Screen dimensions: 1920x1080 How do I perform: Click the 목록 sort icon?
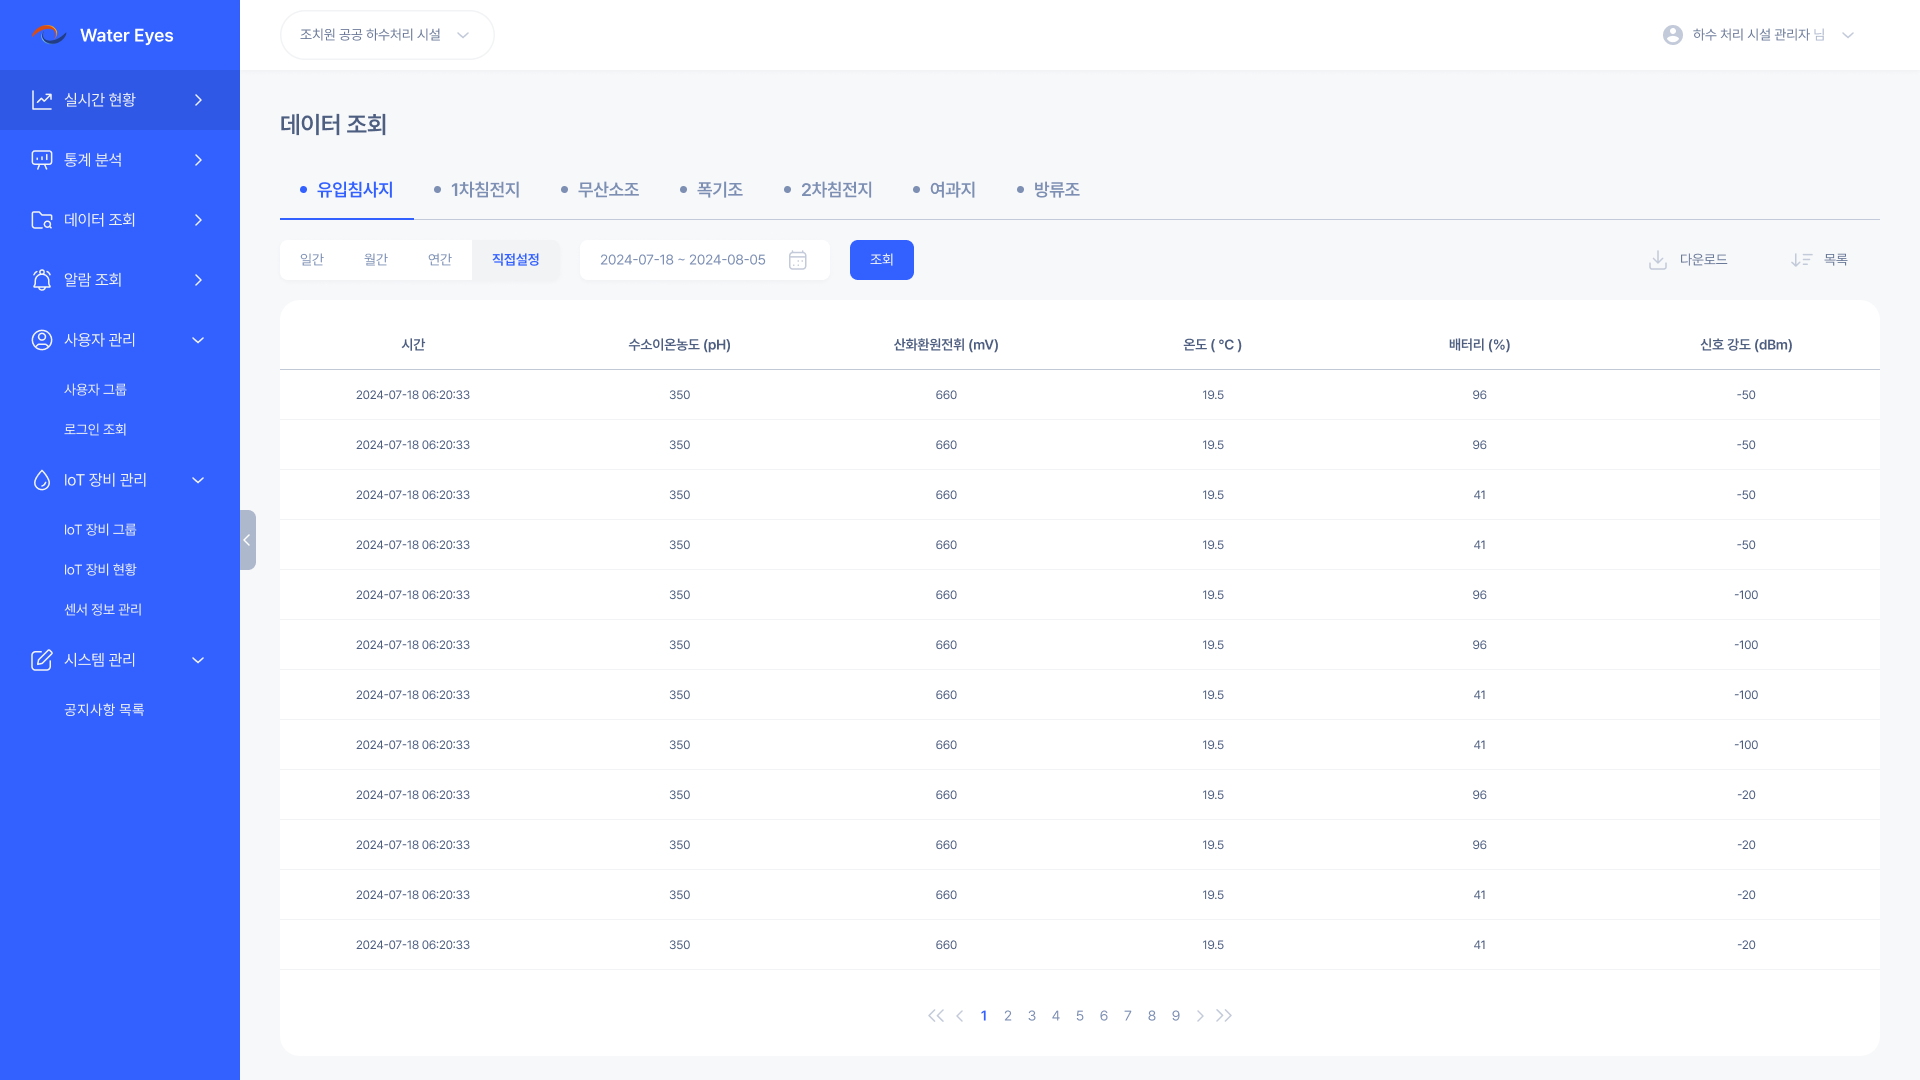[x=1801, y=260]
